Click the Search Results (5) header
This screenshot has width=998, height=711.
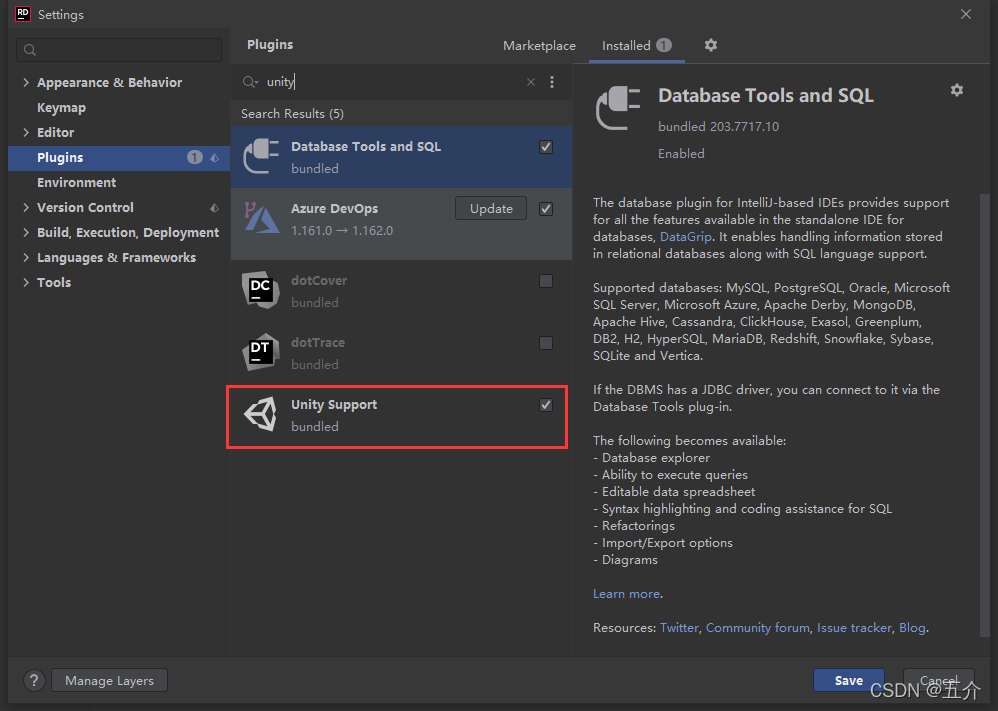tap(292, 114)
